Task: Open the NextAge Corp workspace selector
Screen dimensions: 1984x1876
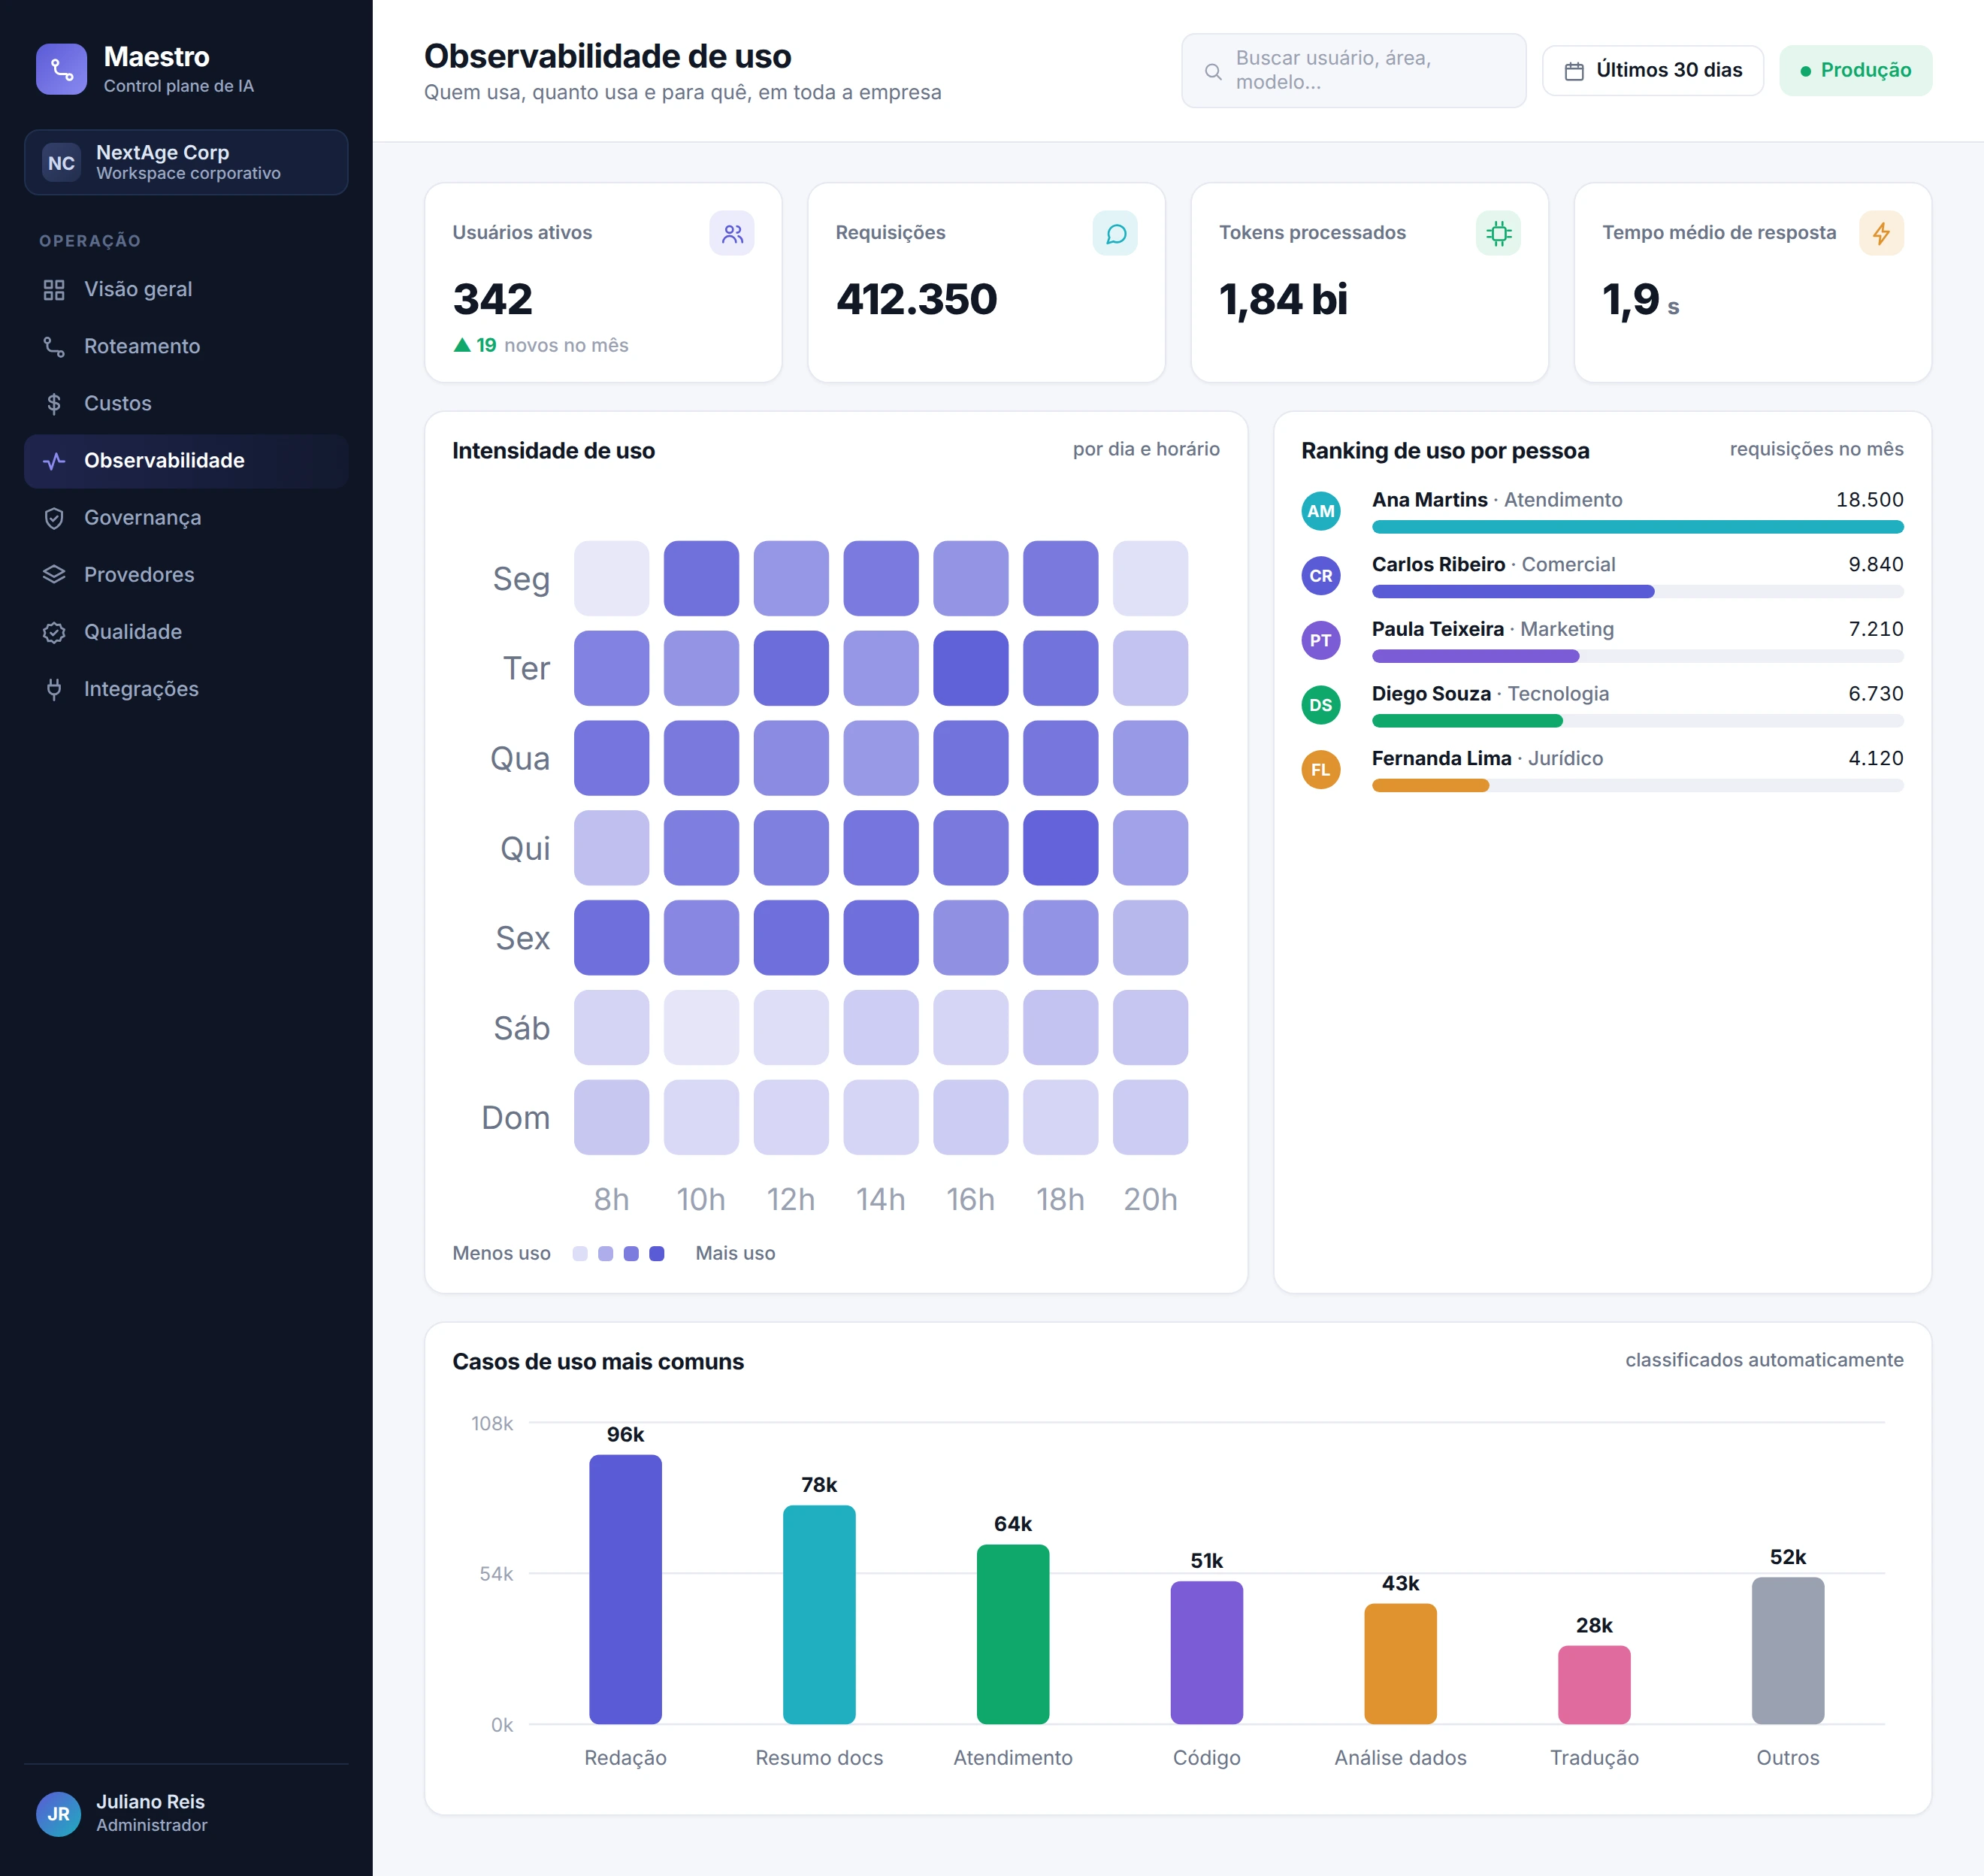Action: tap(186, 162)
